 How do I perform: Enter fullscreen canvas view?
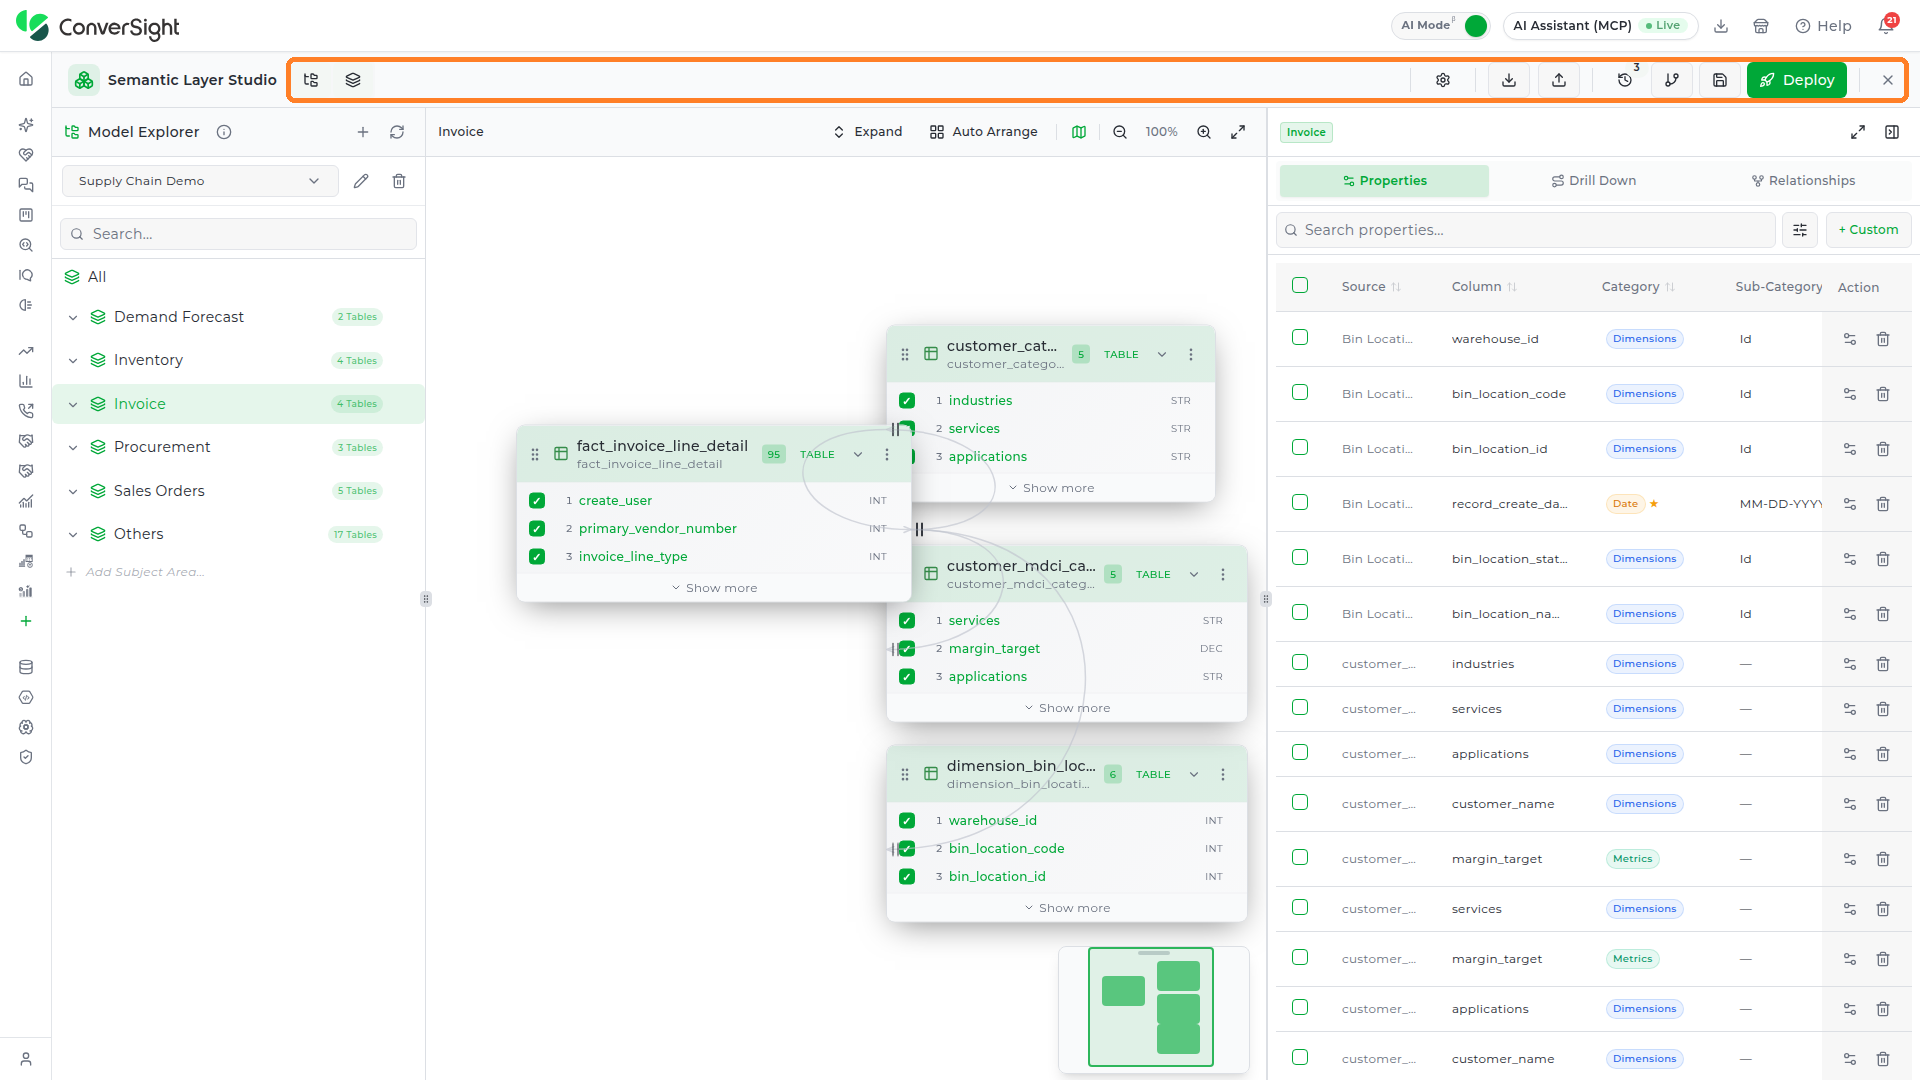(x=1238, y=132)
